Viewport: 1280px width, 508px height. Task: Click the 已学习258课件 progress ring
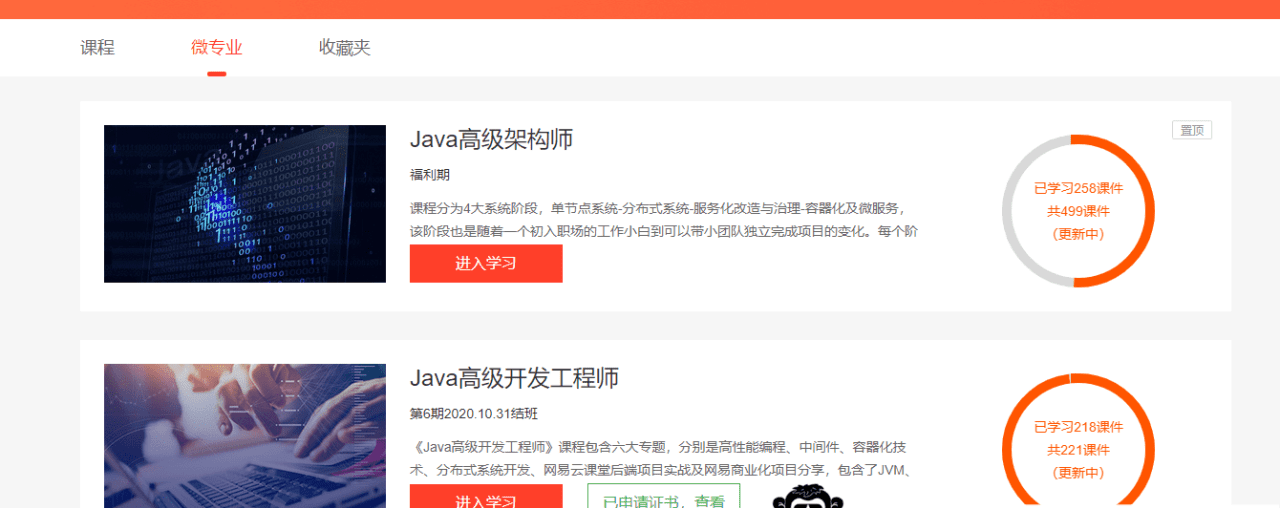[x=1078, y=211]
